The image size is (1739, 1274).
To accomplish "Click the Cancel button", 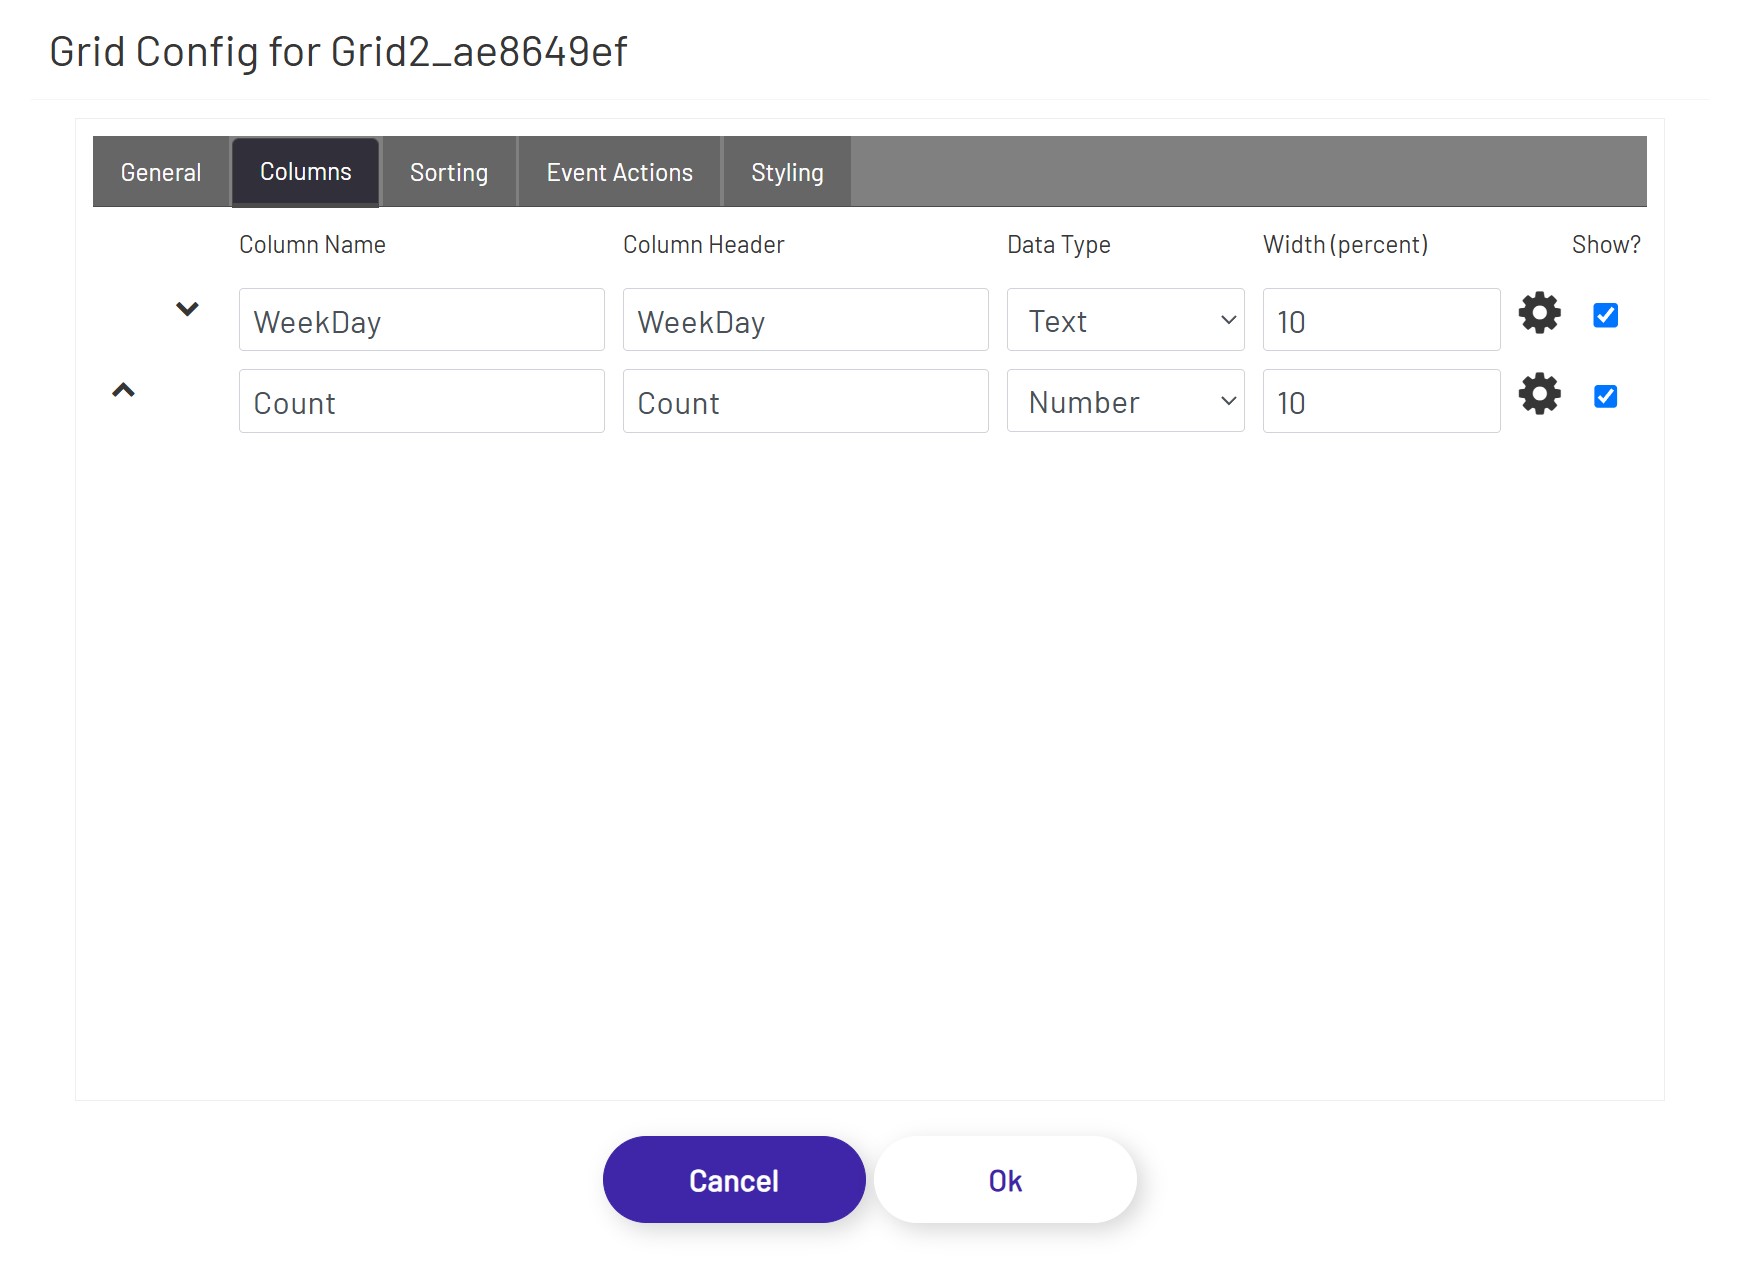I will click(x=733, y=1179).
